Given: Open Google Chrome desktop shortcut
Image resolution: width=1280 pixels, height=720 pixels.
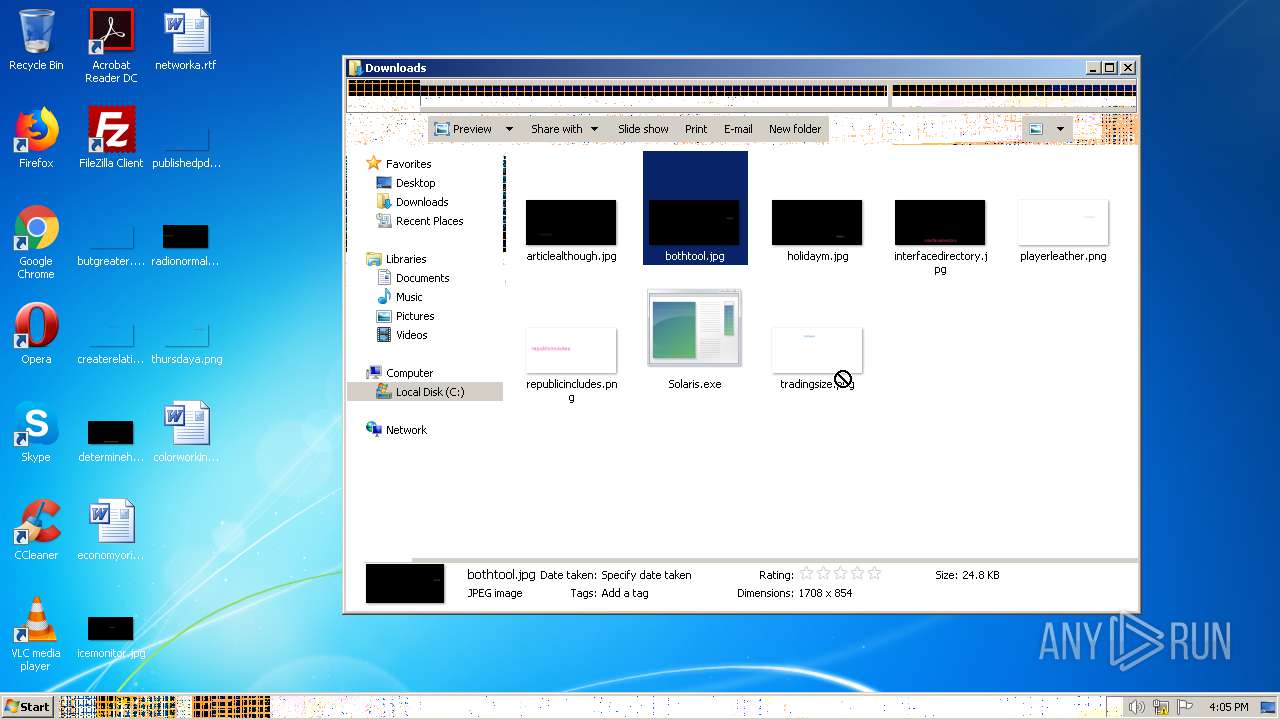Looking at the screenshot, I should click(x=36, y=243).
